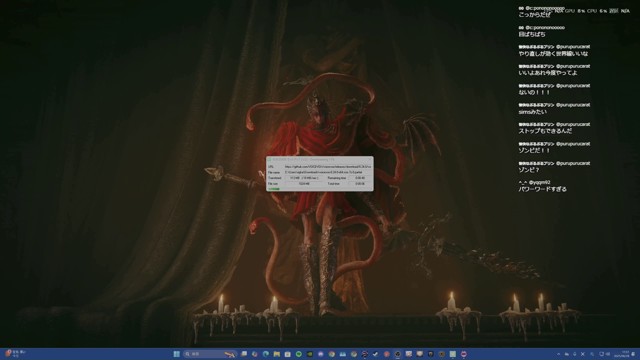Open the green Spotify-like taskbar icon
The height and width of the screenshot is (360, 640).
[298, 354]
